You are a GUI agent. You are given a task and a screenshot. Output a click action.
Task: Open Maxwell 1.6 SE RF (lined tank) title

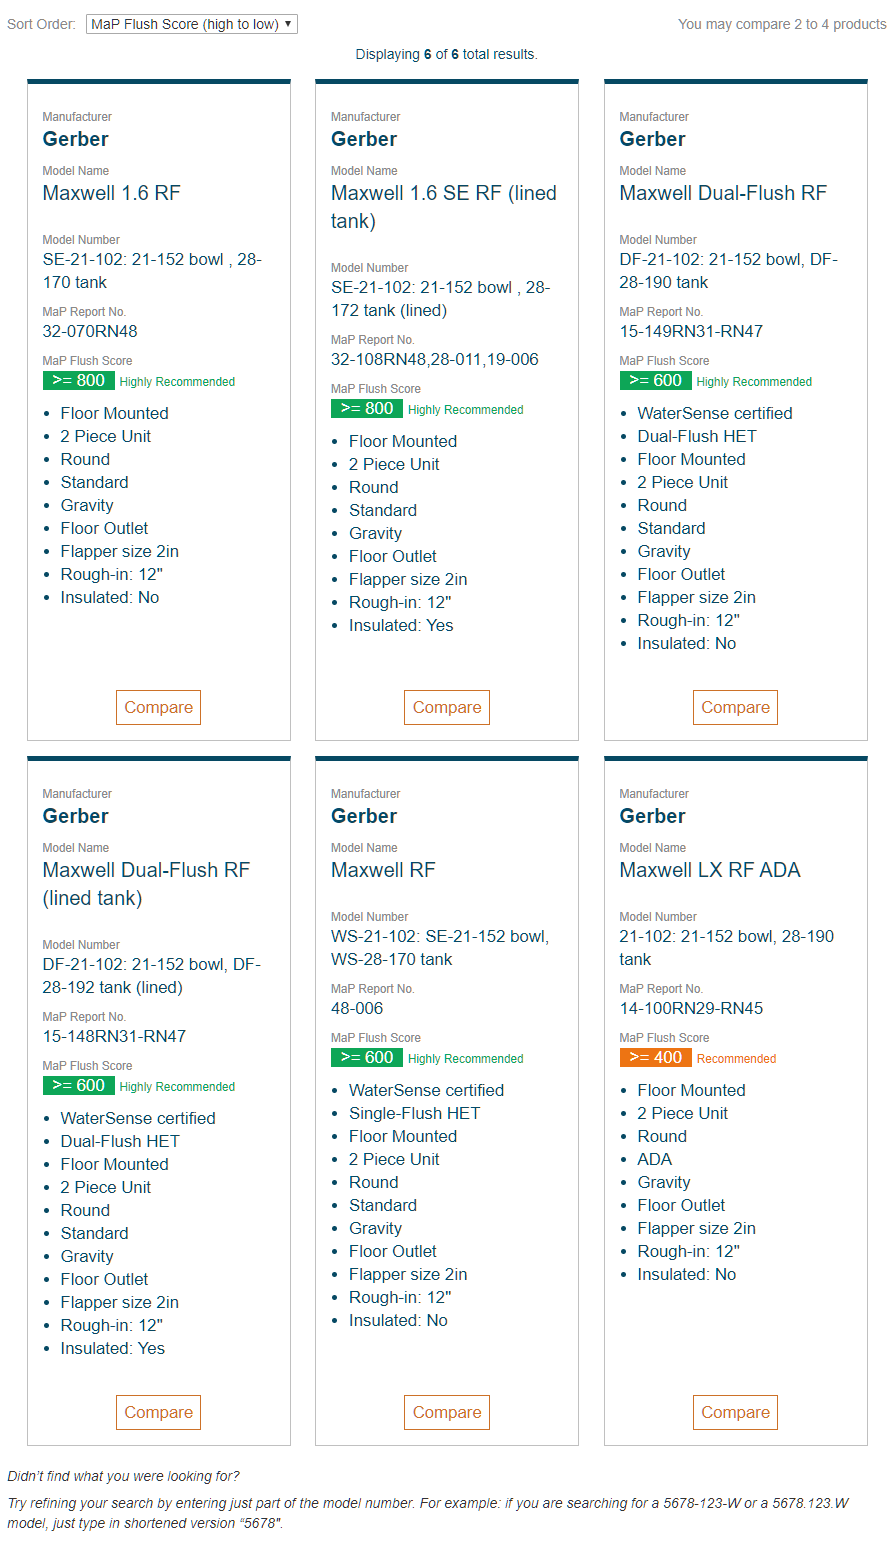click(x=444, y=207)
